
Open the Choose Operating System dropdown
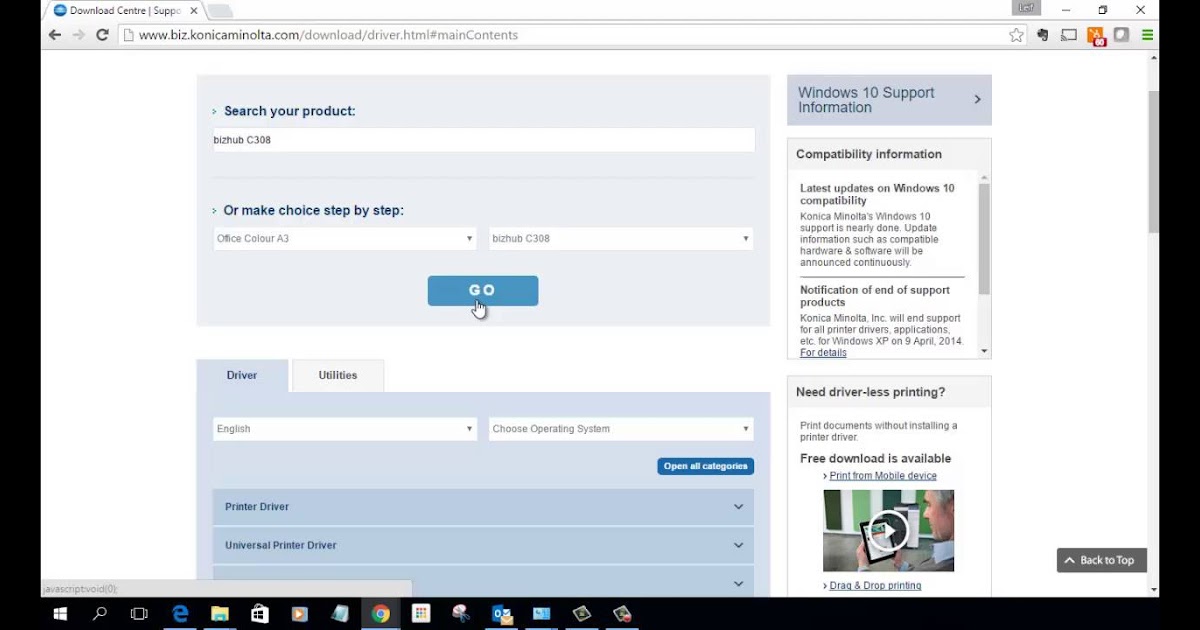click(x=621, y=429)
